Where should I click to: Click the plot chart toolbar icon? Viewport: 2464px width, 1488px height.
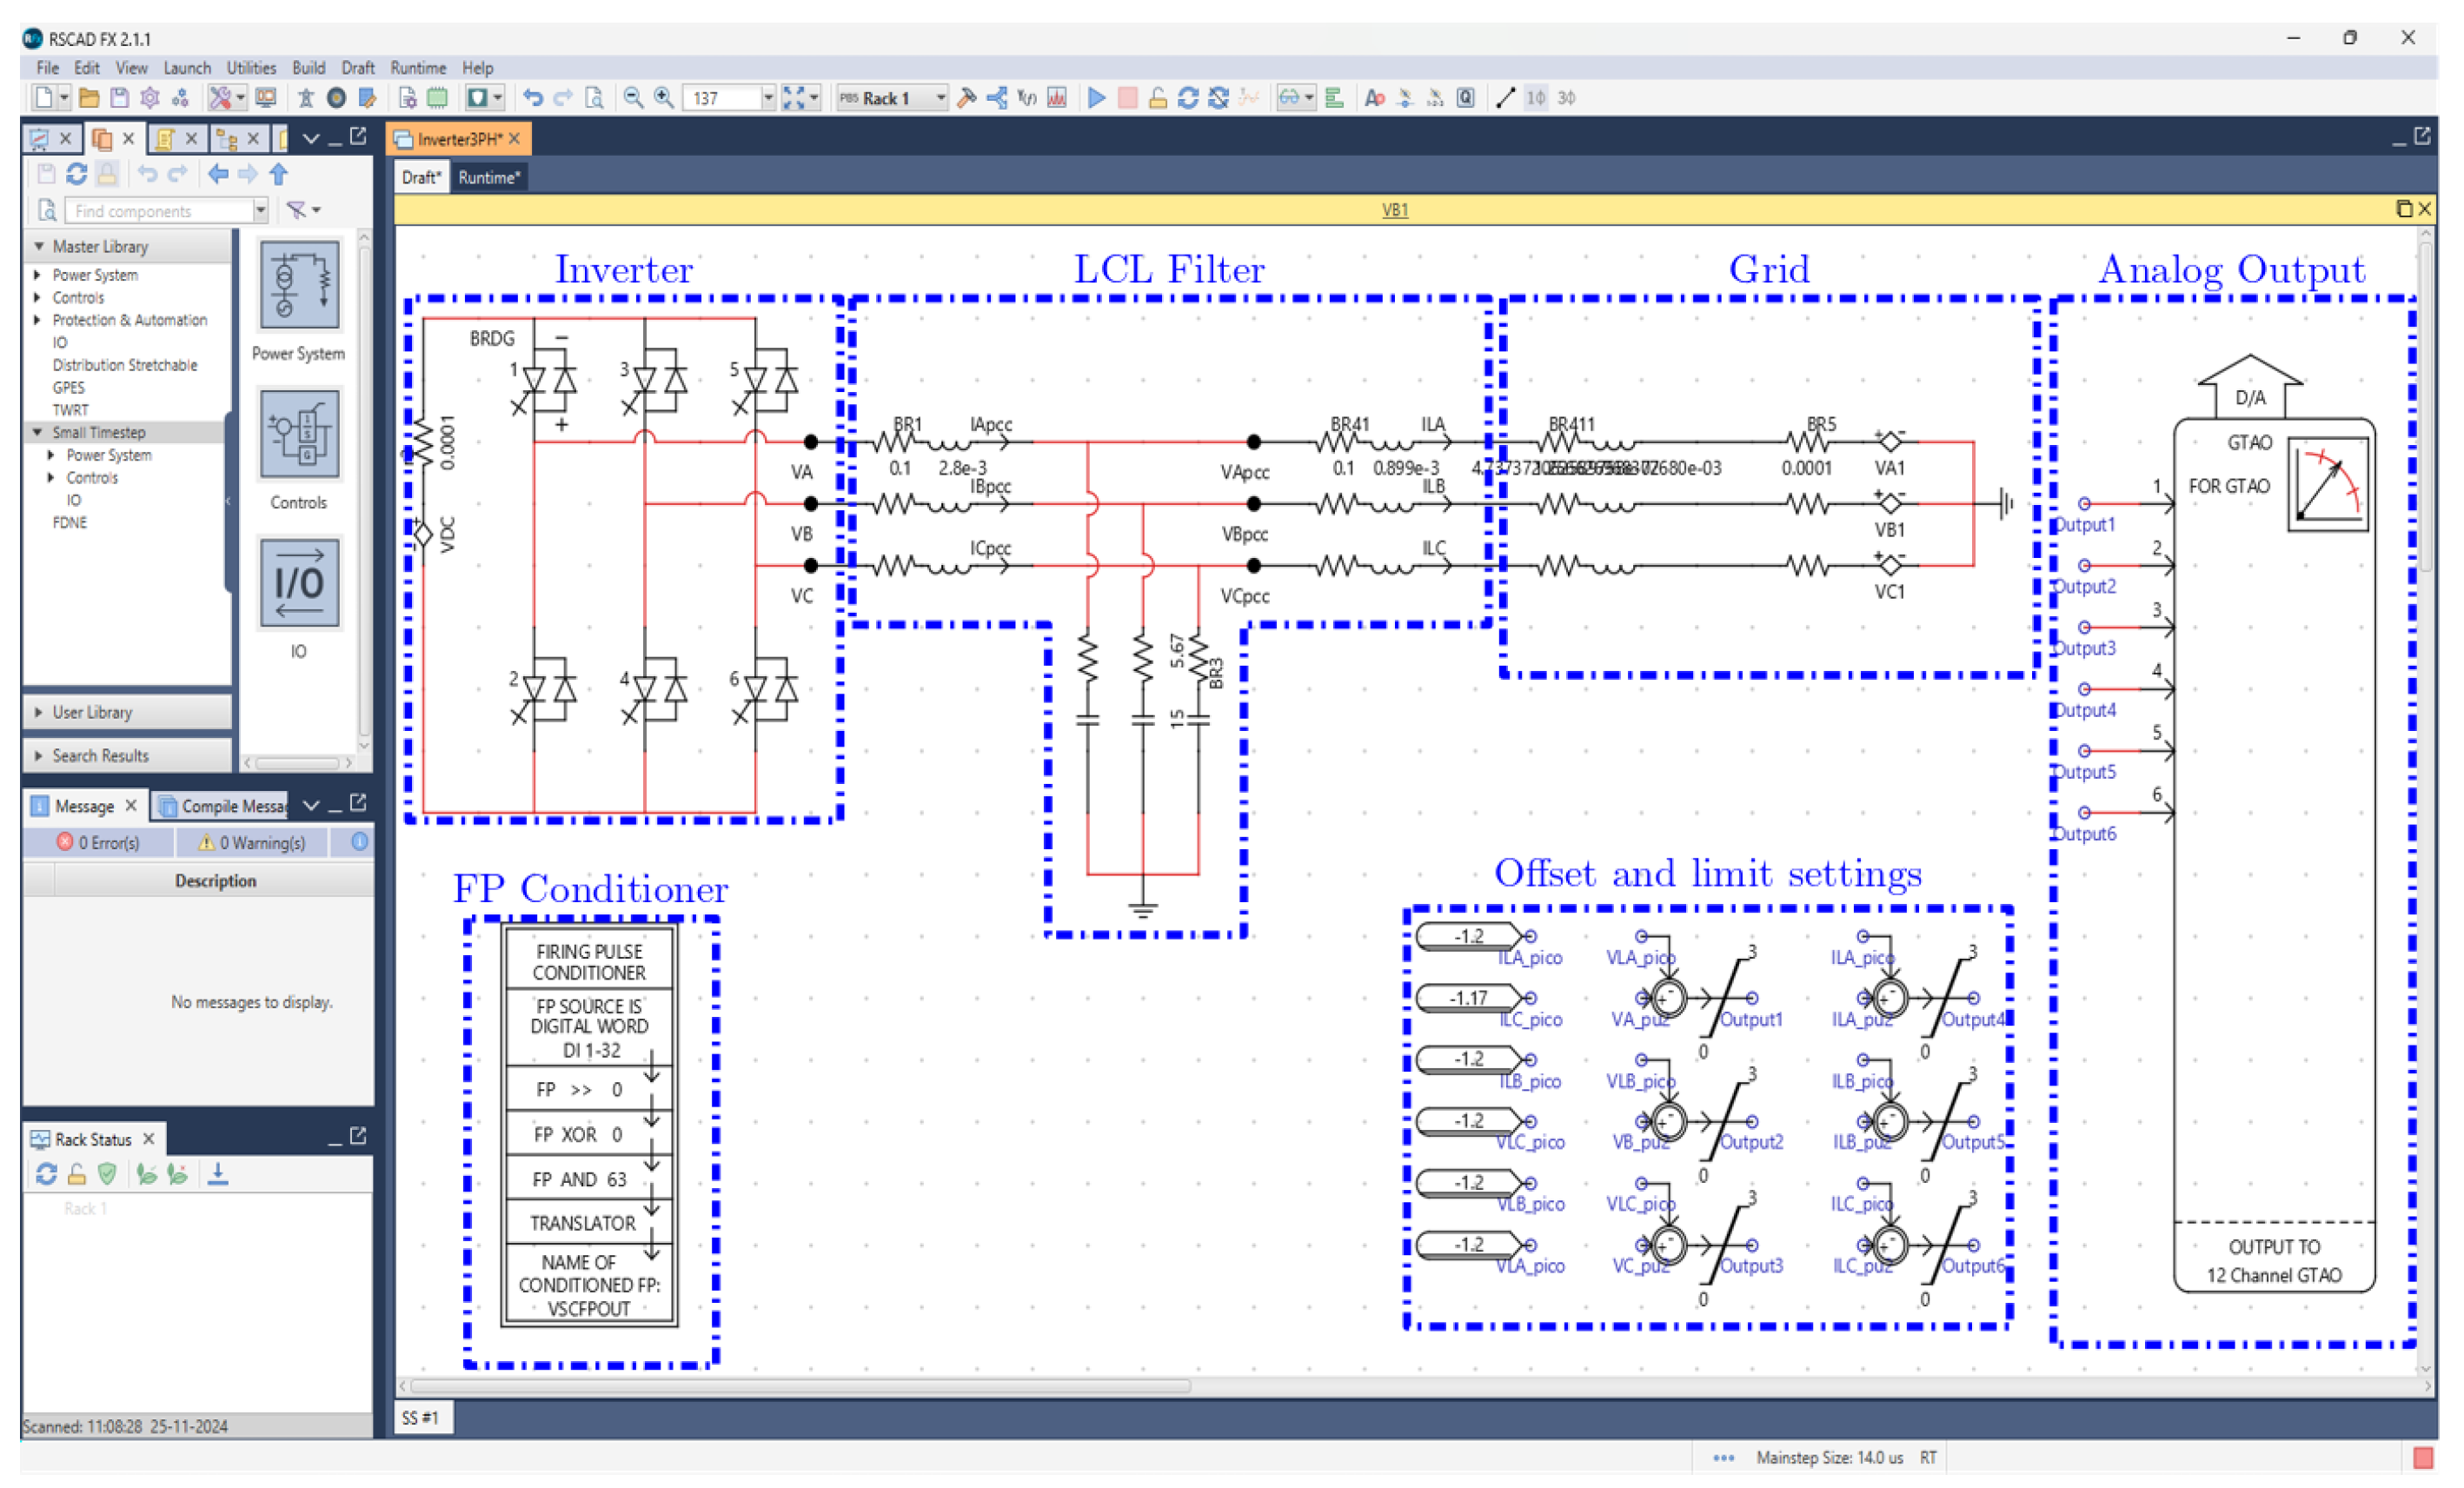click(x=1057, y=98)
